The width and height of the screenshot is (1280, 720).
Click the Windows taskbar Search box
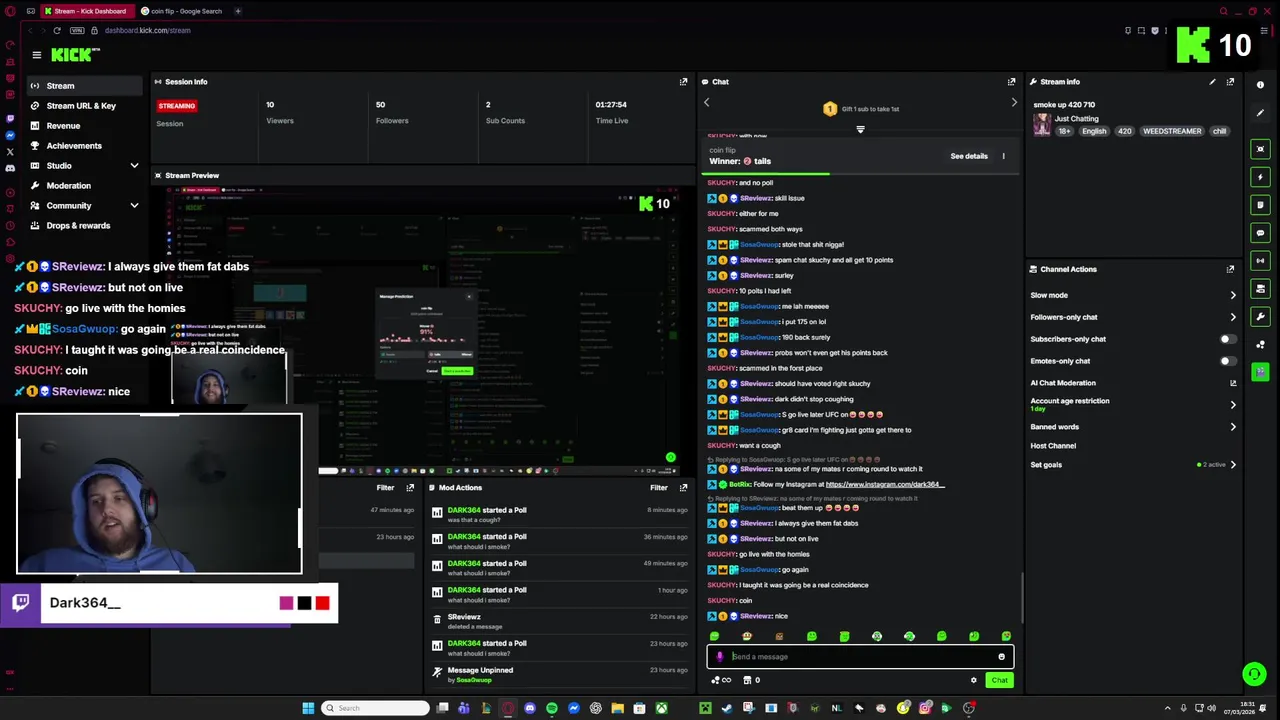(375, 708)
